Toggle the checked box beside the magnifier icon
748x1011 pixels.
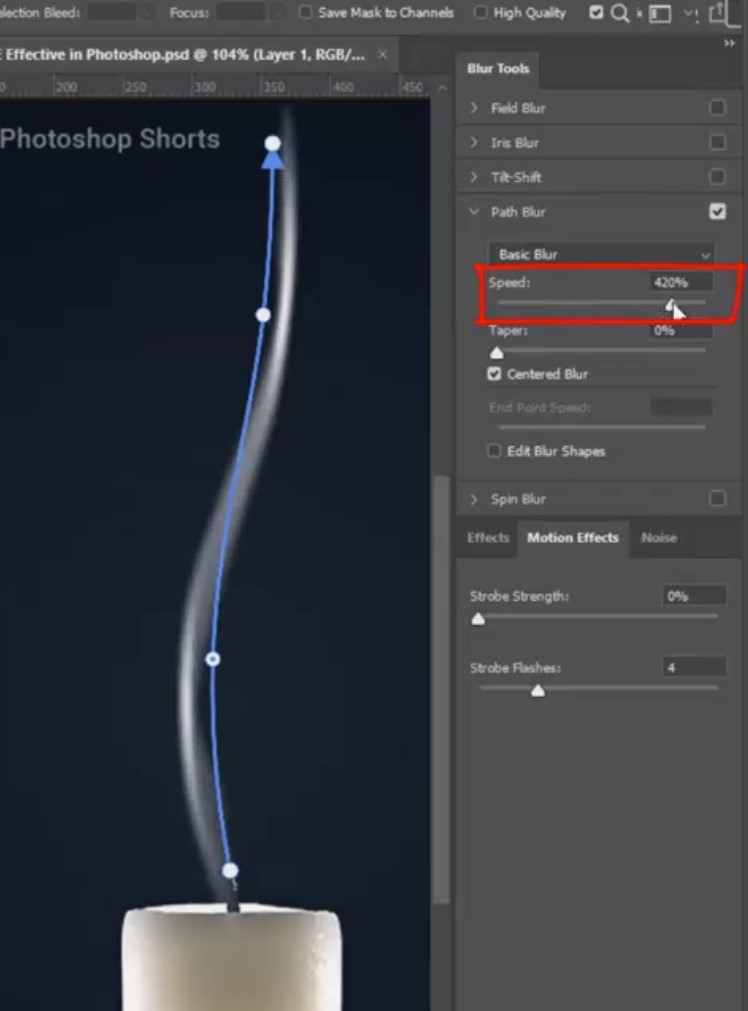[x=596, y=12]
